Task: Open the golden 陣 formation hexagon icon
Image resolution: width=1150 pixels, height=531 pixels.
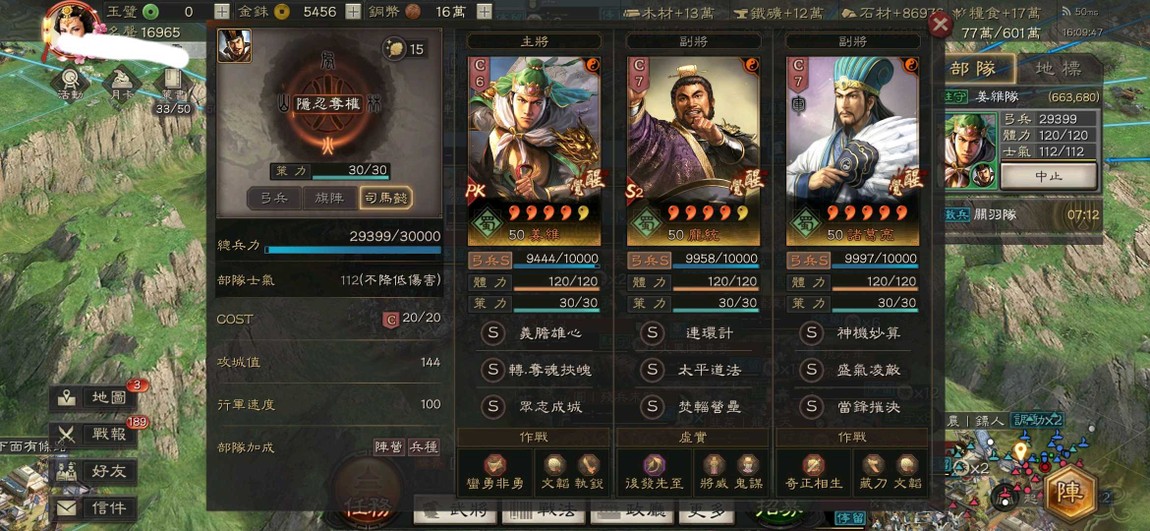Action: pyautogui.click(x=1072, y=493)
